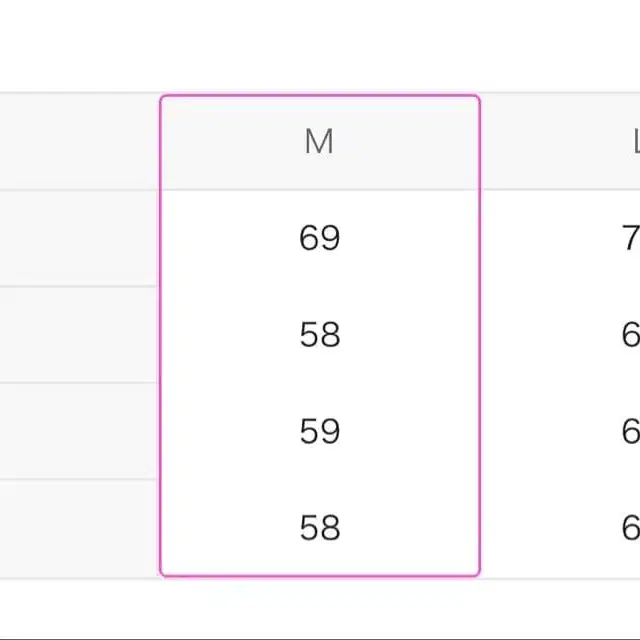
Task: Click the divider line between 69 and 58
Action: pyautogui.click(x=319, y=286)
